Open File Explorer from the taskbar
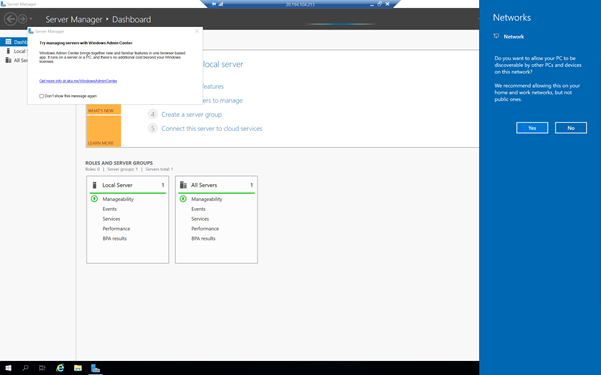This screenshot has width=601, height=375. point(78,368)
